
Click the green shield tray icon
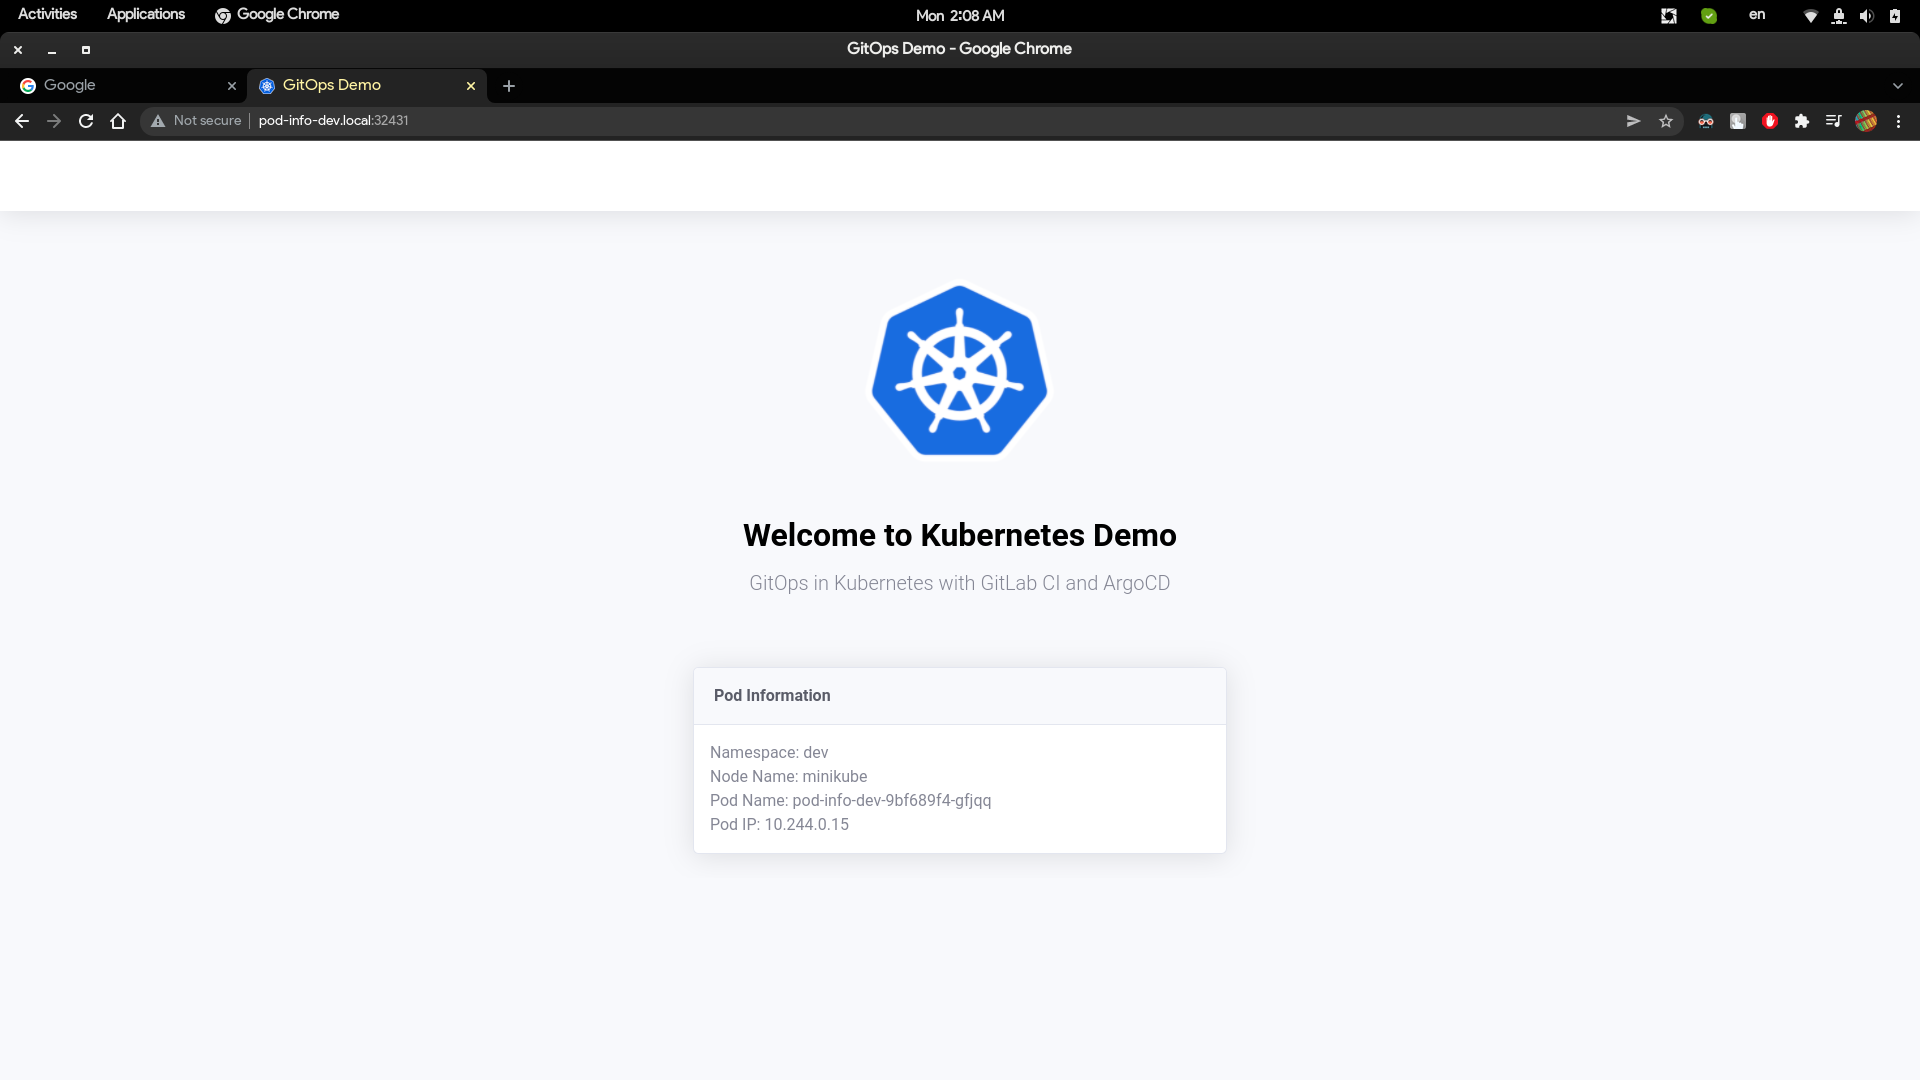point(1709,15)
